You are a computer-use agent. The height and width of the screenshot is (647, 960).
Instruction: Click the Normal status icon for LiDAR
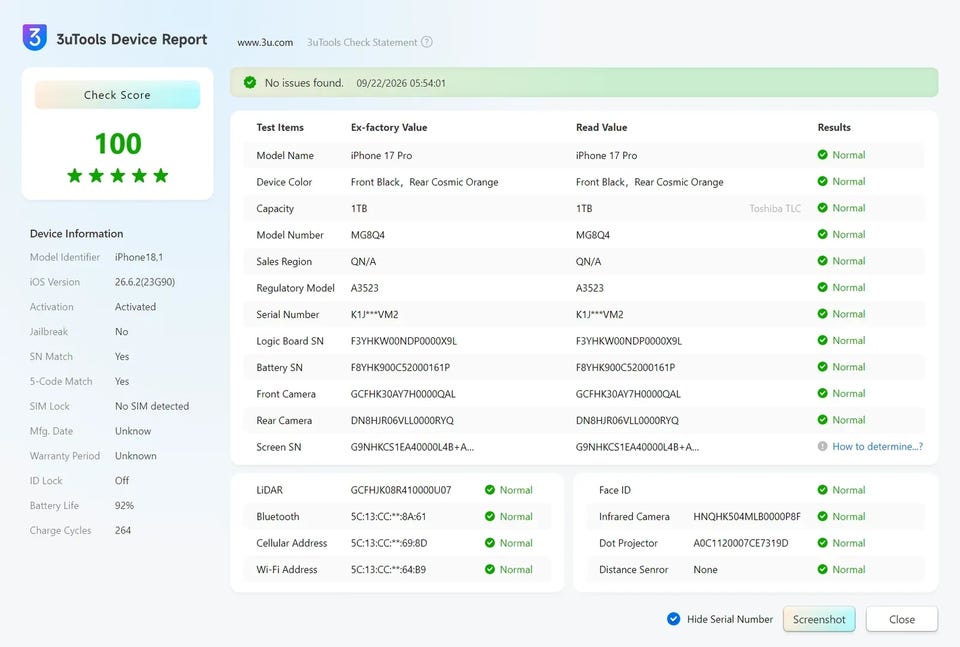tap(490, 490)
